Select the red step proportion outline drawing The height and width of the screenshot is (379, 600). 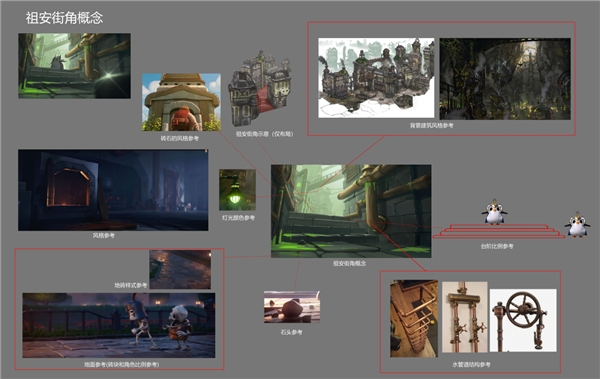click(x=499, y=232)
